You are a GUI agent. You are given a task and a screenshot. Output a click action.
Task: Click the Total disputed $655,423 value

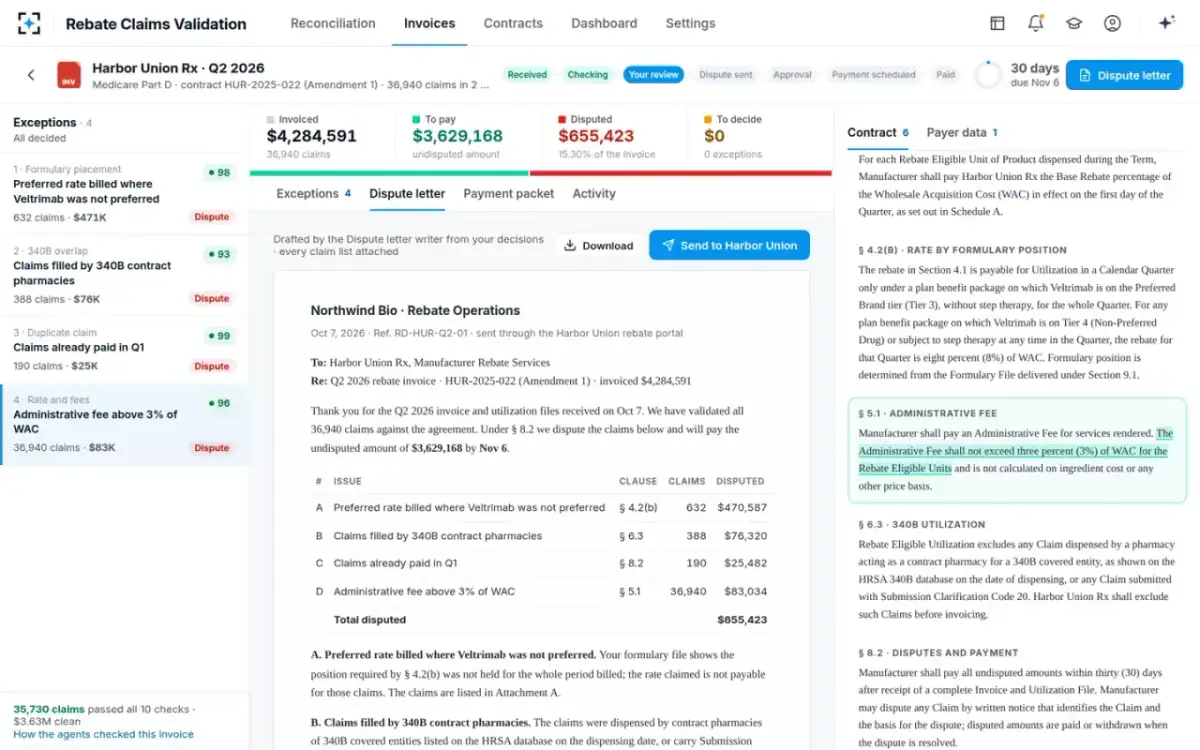tap(742, 620)
